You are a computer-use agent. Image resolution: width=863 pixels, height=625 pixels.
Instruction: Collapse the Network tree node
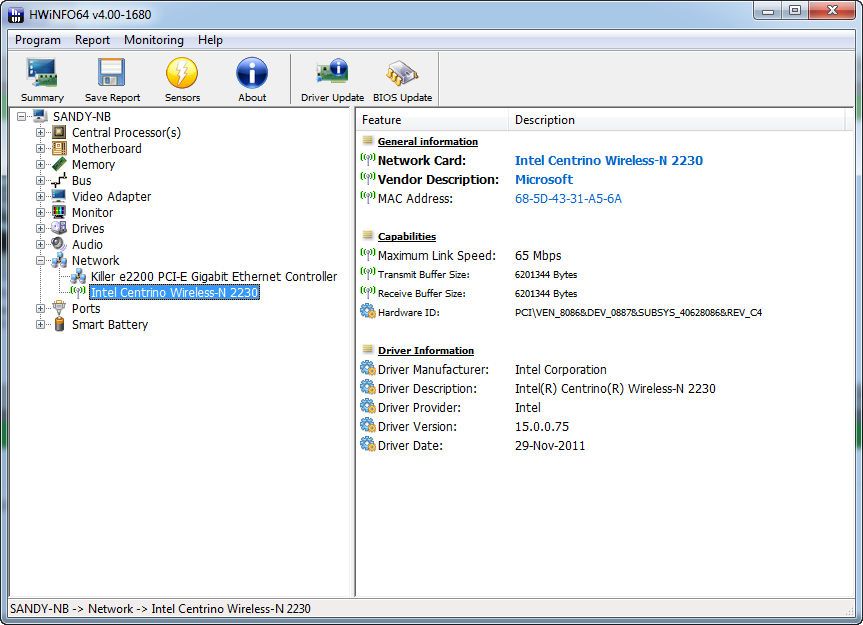[41, 261]
